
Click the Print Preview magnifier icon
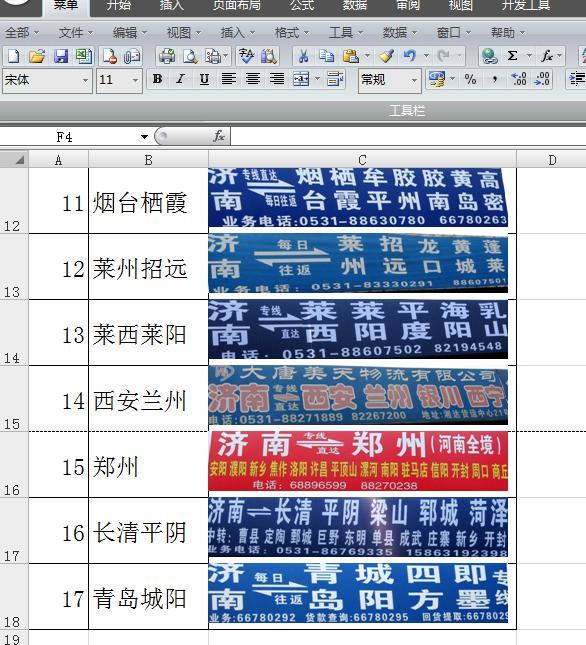[x=190, y=56]
